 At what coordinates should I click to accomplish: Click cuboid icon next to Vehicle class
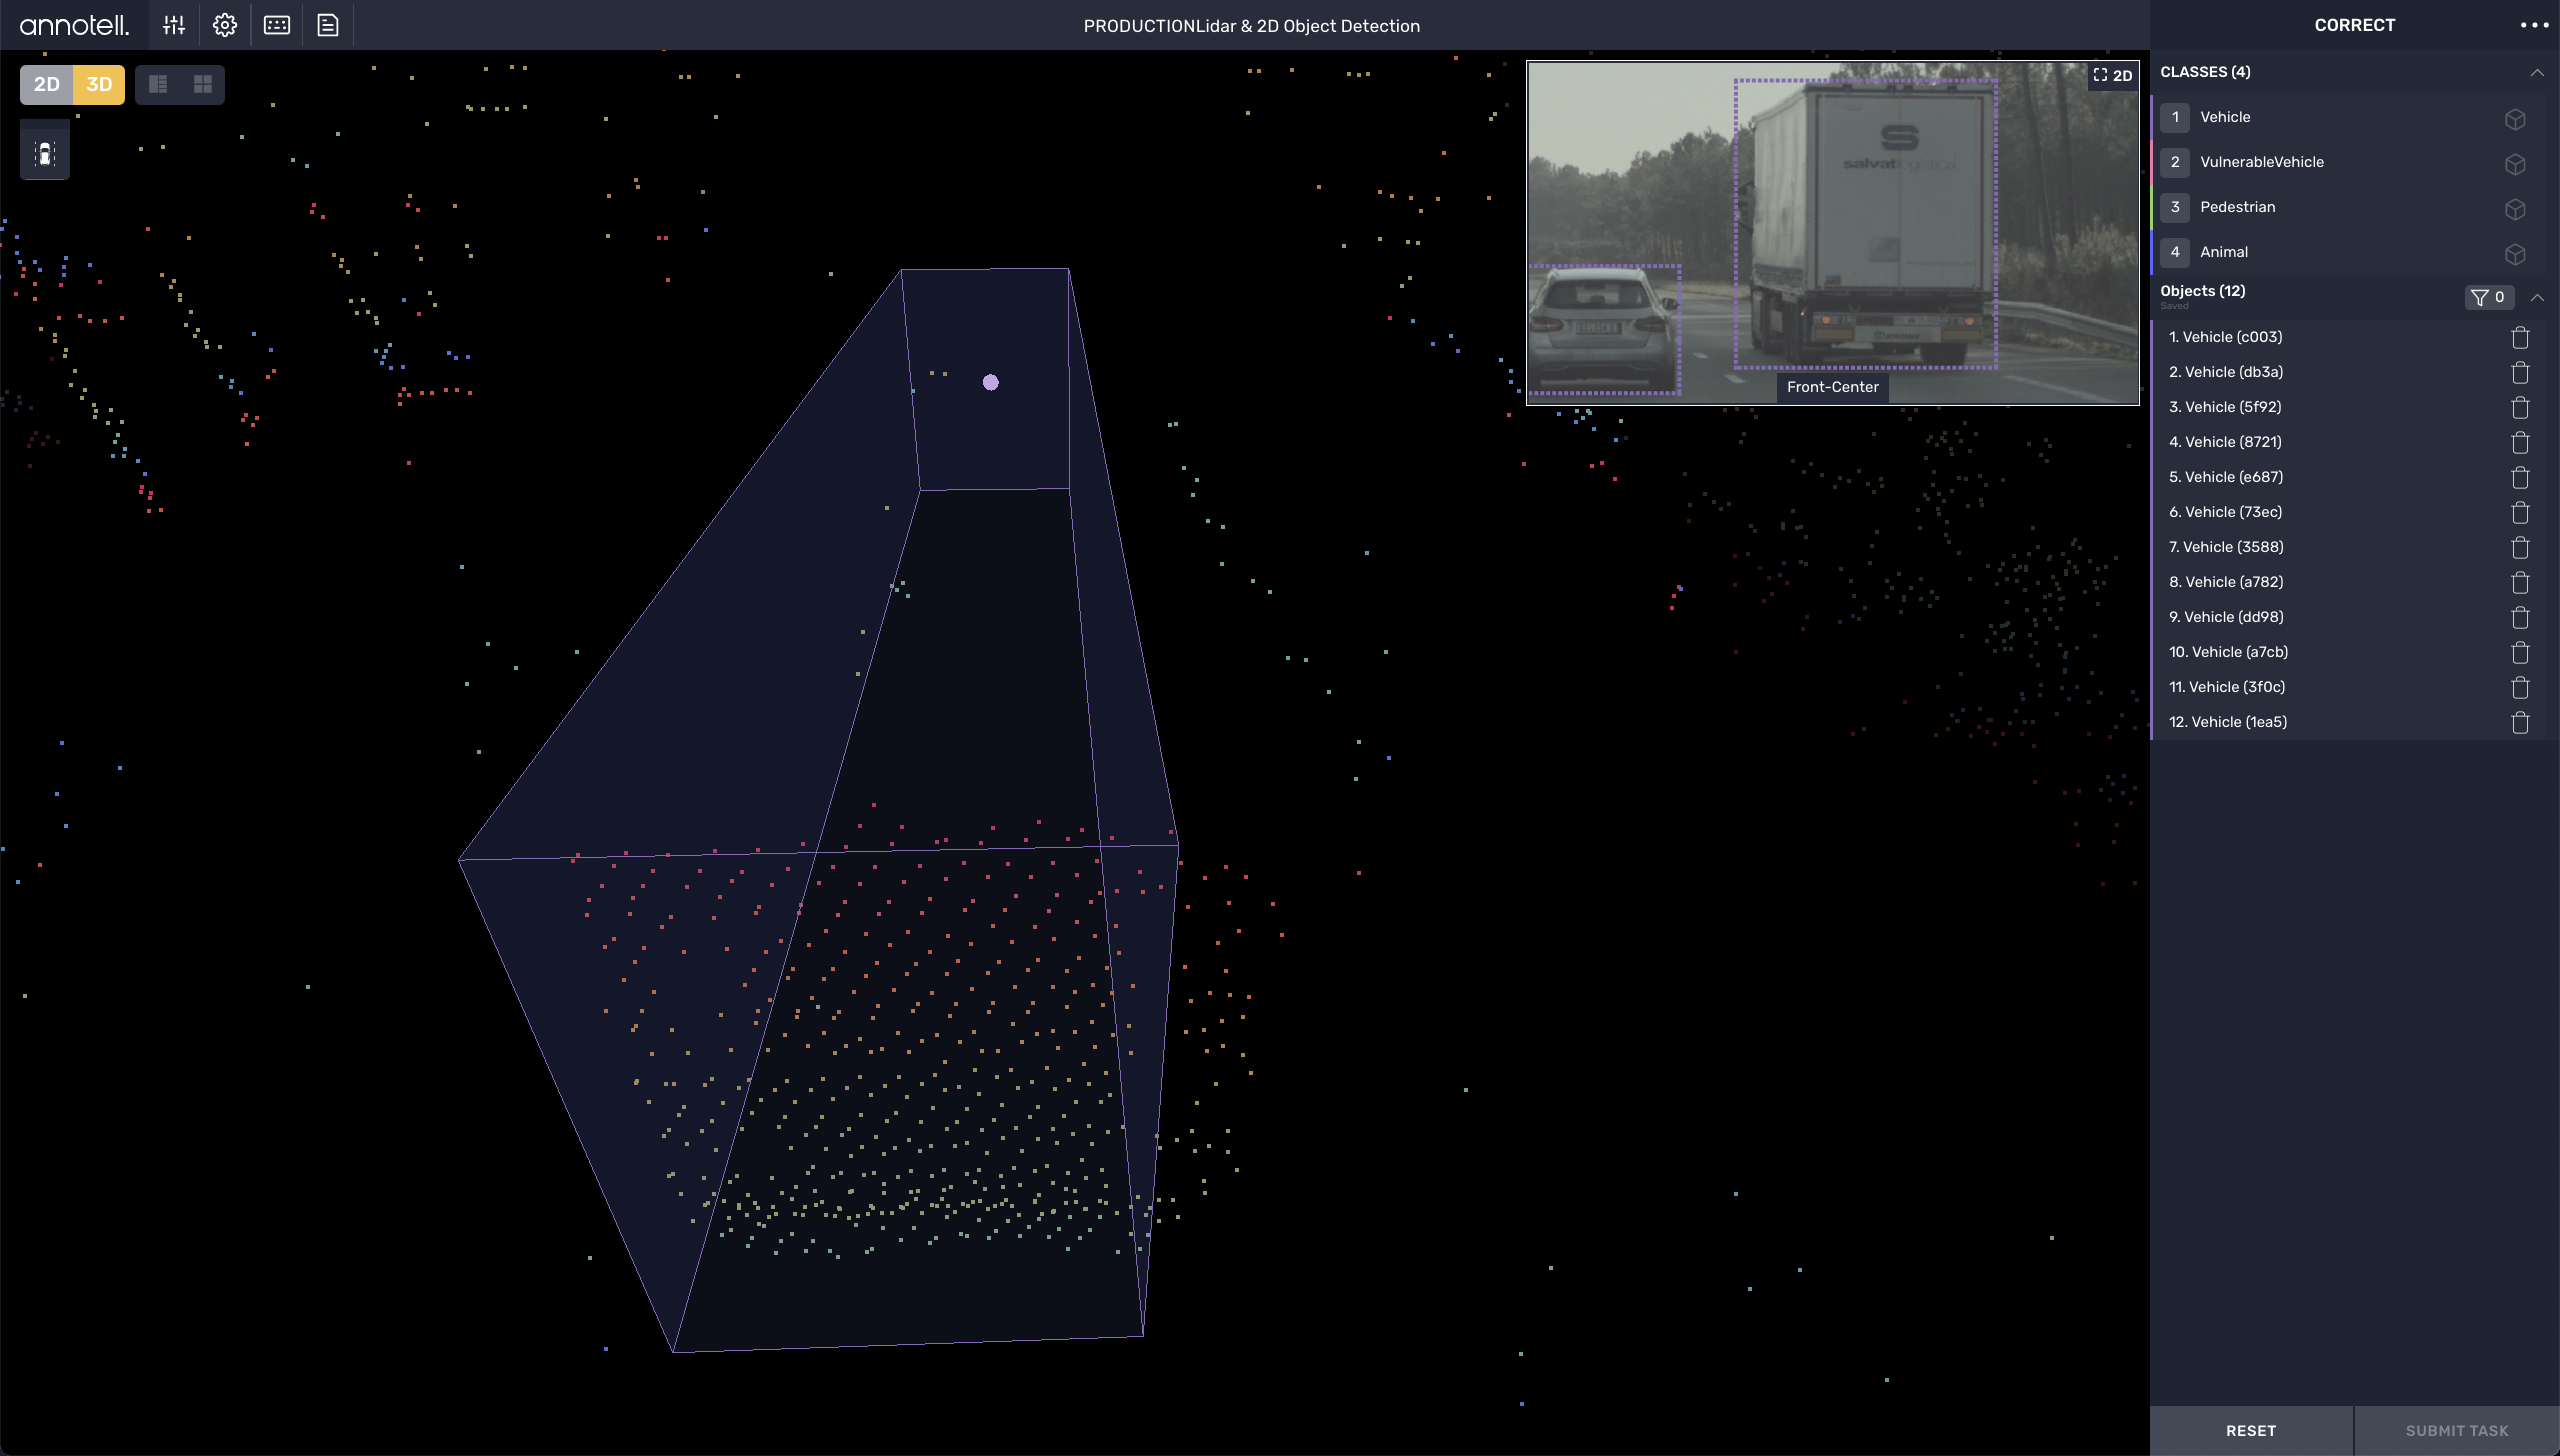(x=2515, y=119)
